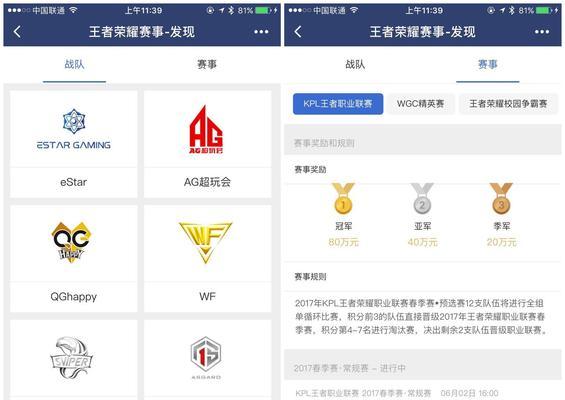Open the three-dot menu on right screen
Image resolution: width=565 pixels, height=400 pixels.
(542, 32)
